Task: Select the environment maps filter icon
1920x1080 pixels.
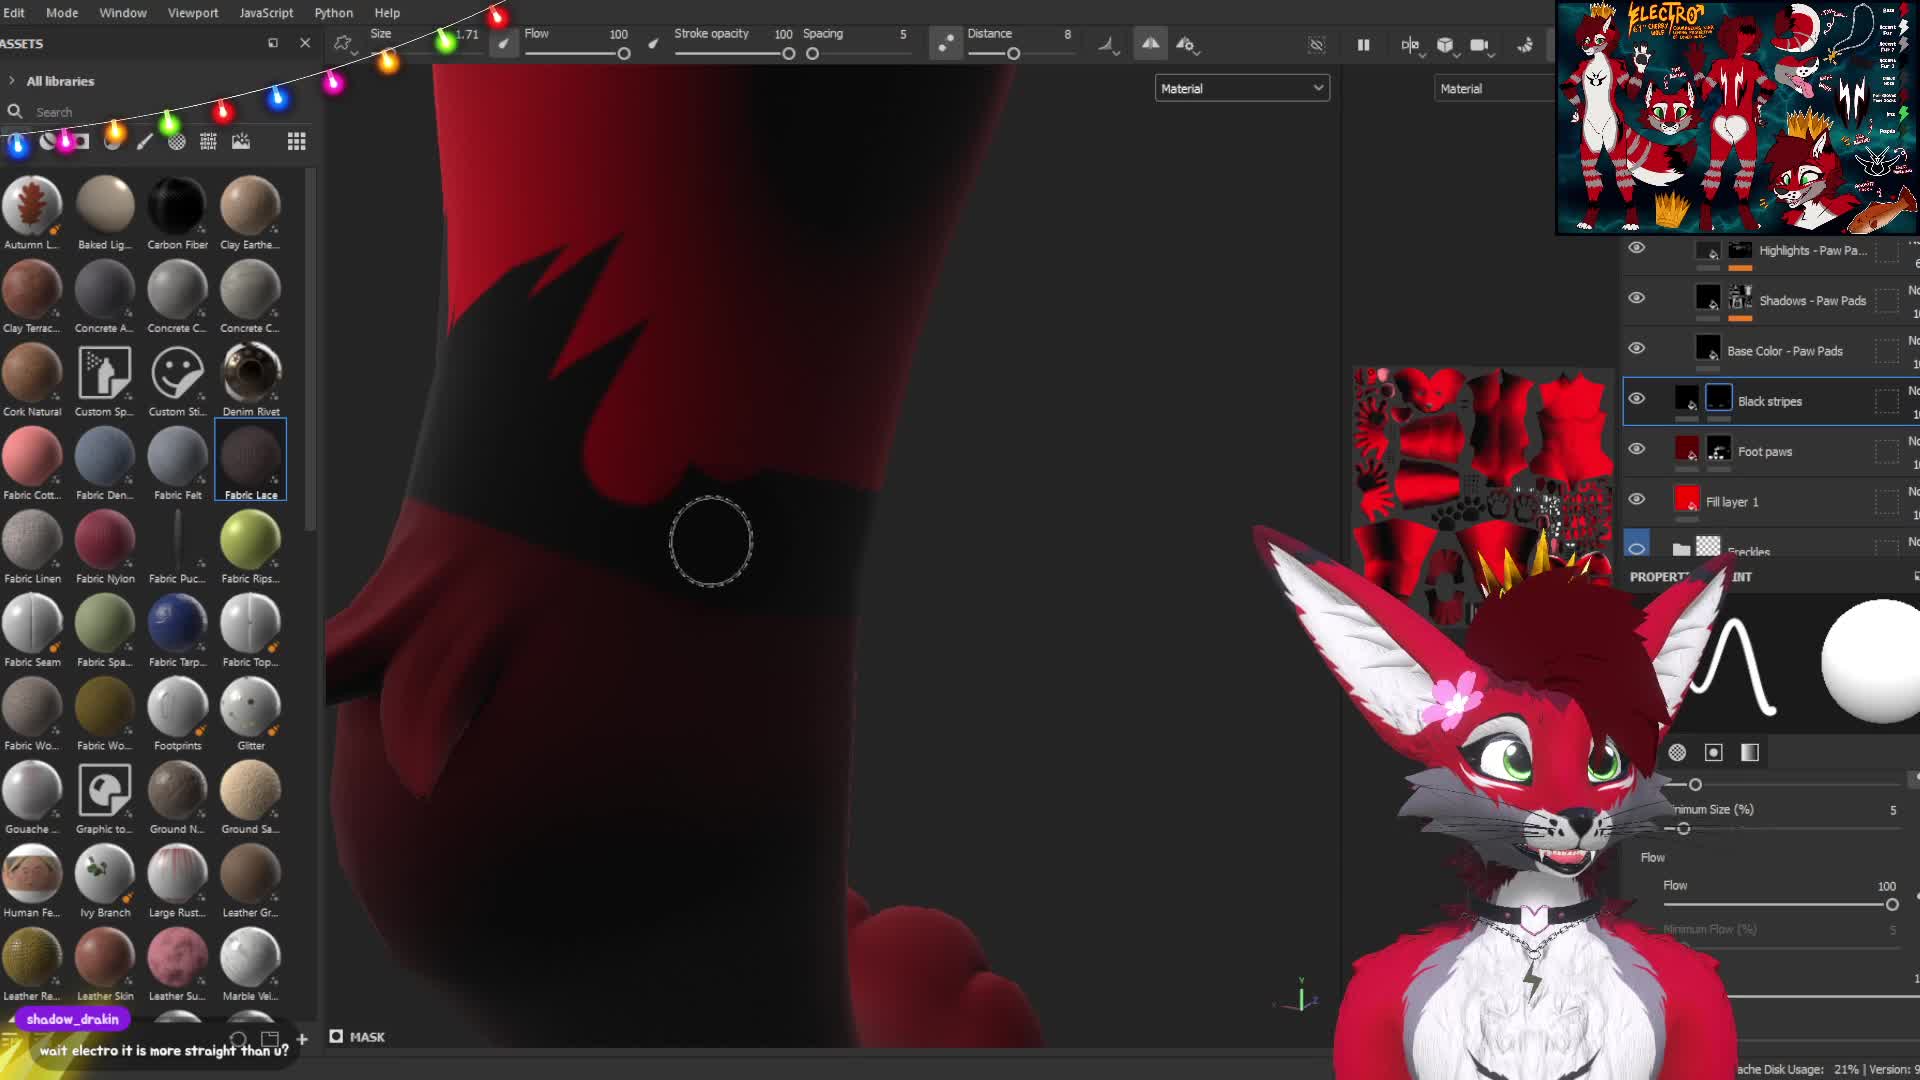Action: point(241,142)
